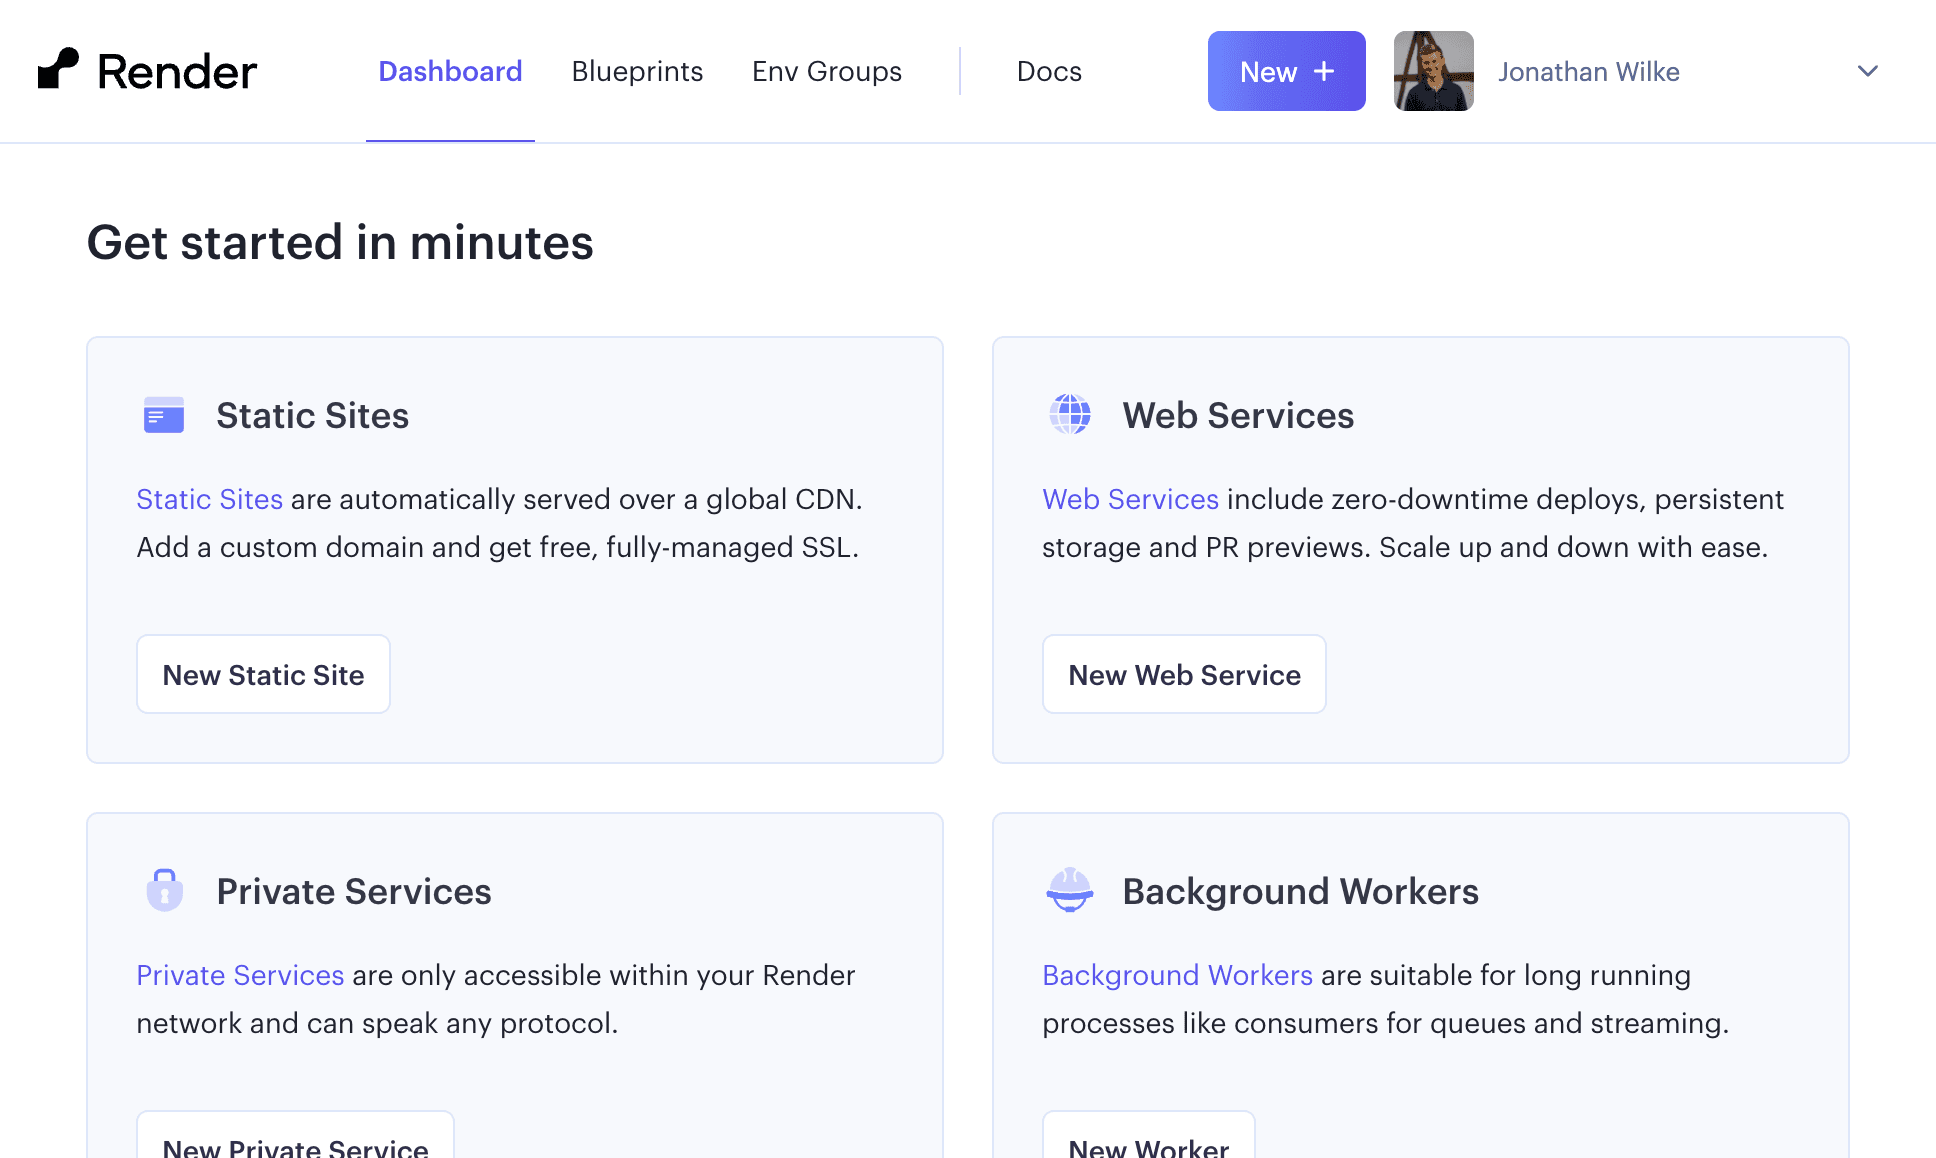Viewport: 1936px width, 1158px height.
Task: Click the New Static Site button
Action: coord(263,674)
